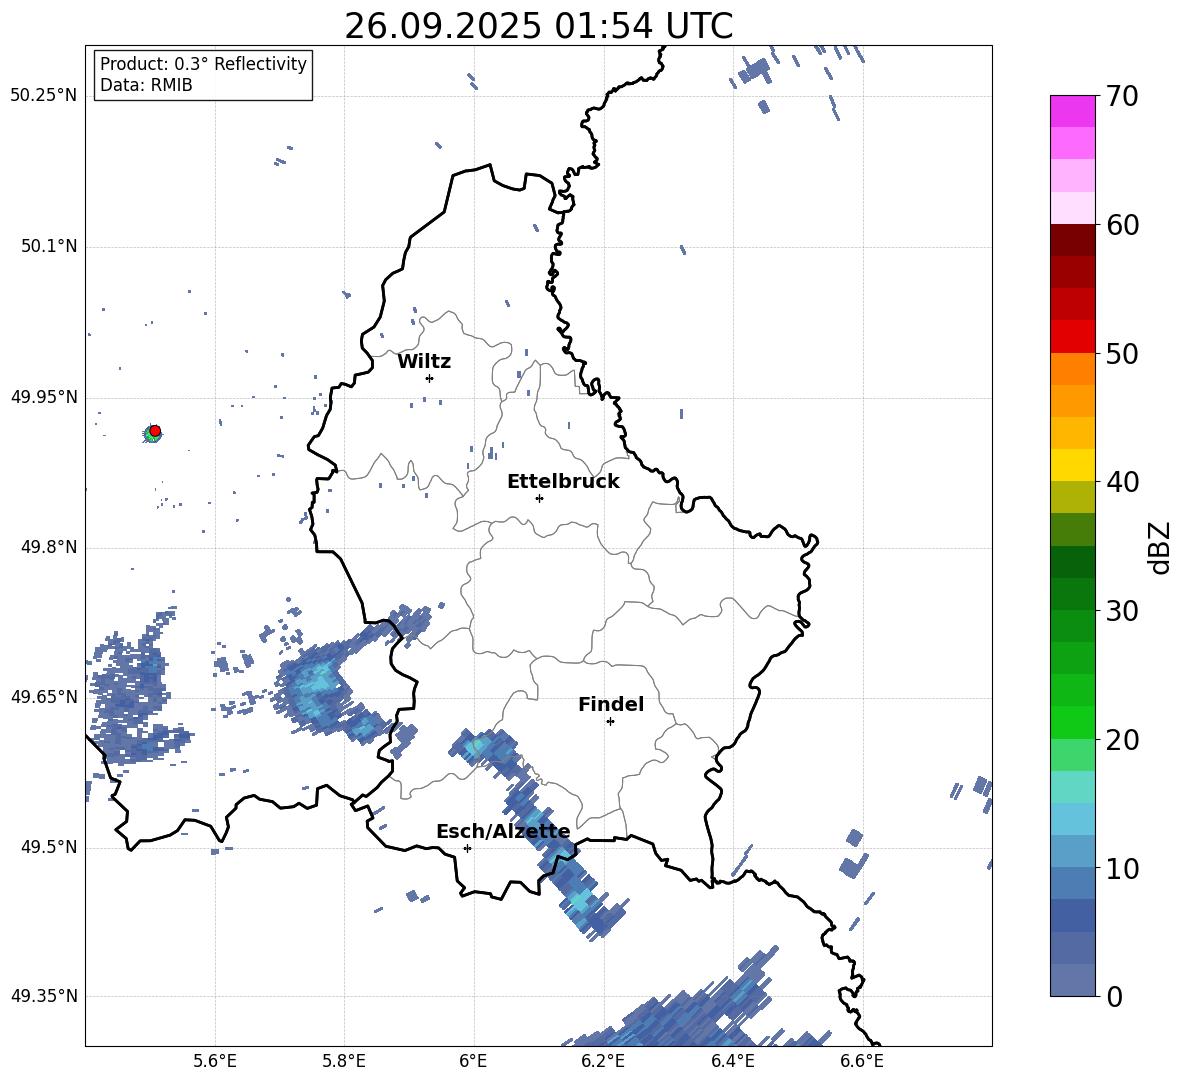
Task: Click the colorbar tick label 0
Action: coord(1114,996)
